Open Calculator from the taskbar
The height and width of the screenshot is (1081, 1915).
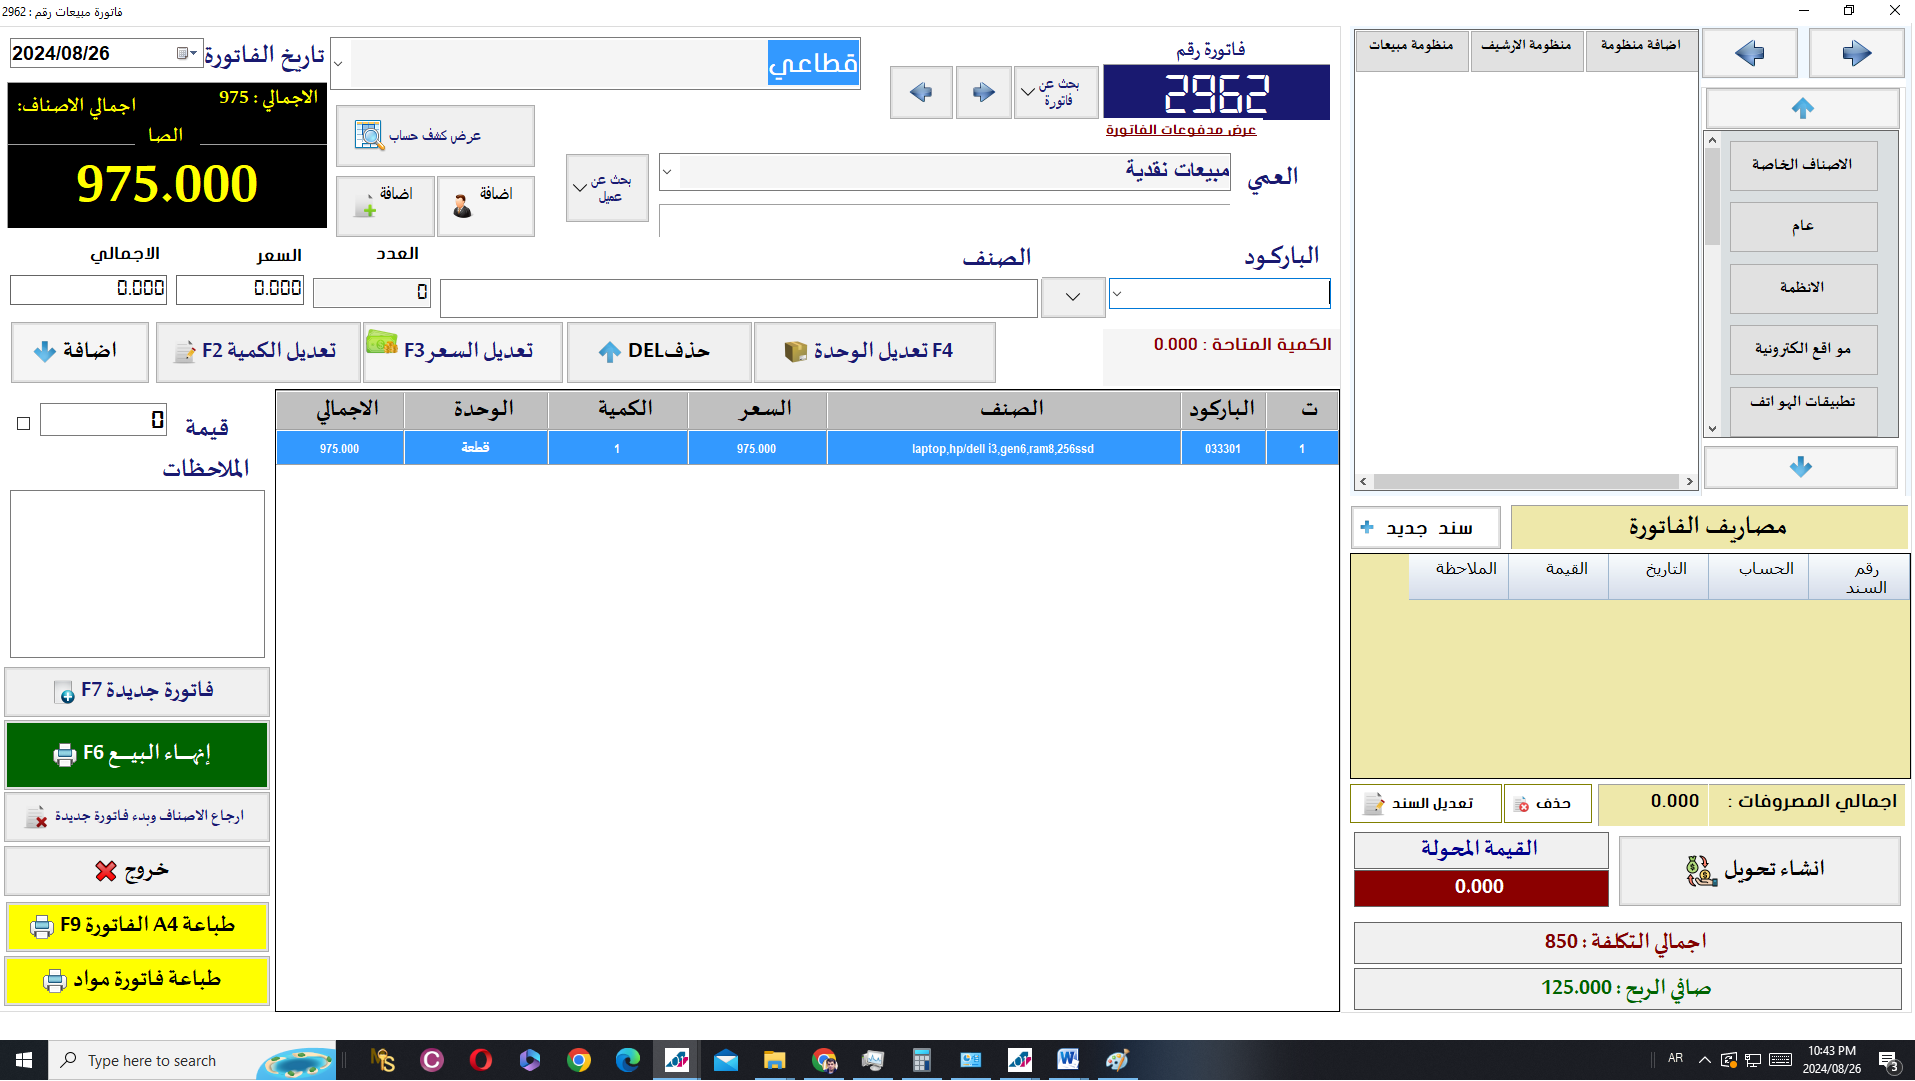[921, 1060]
